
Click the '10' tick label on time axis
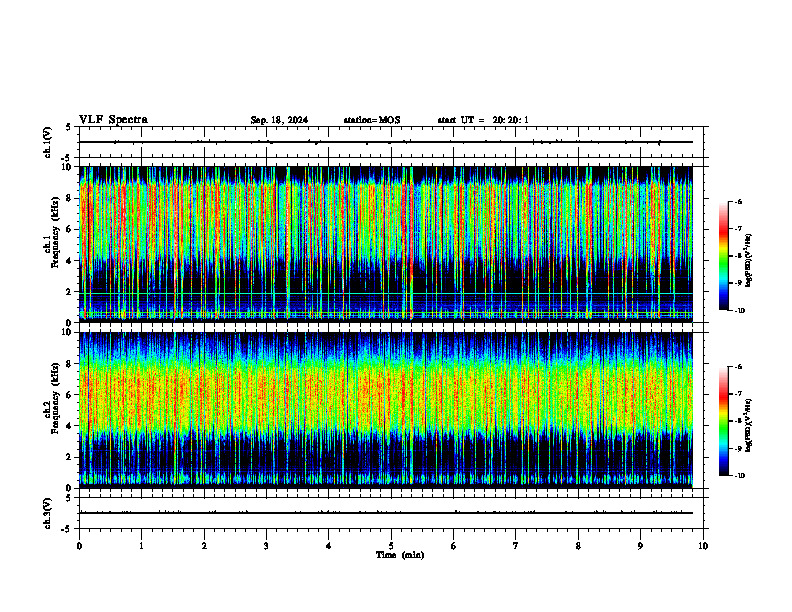point(703,546)
